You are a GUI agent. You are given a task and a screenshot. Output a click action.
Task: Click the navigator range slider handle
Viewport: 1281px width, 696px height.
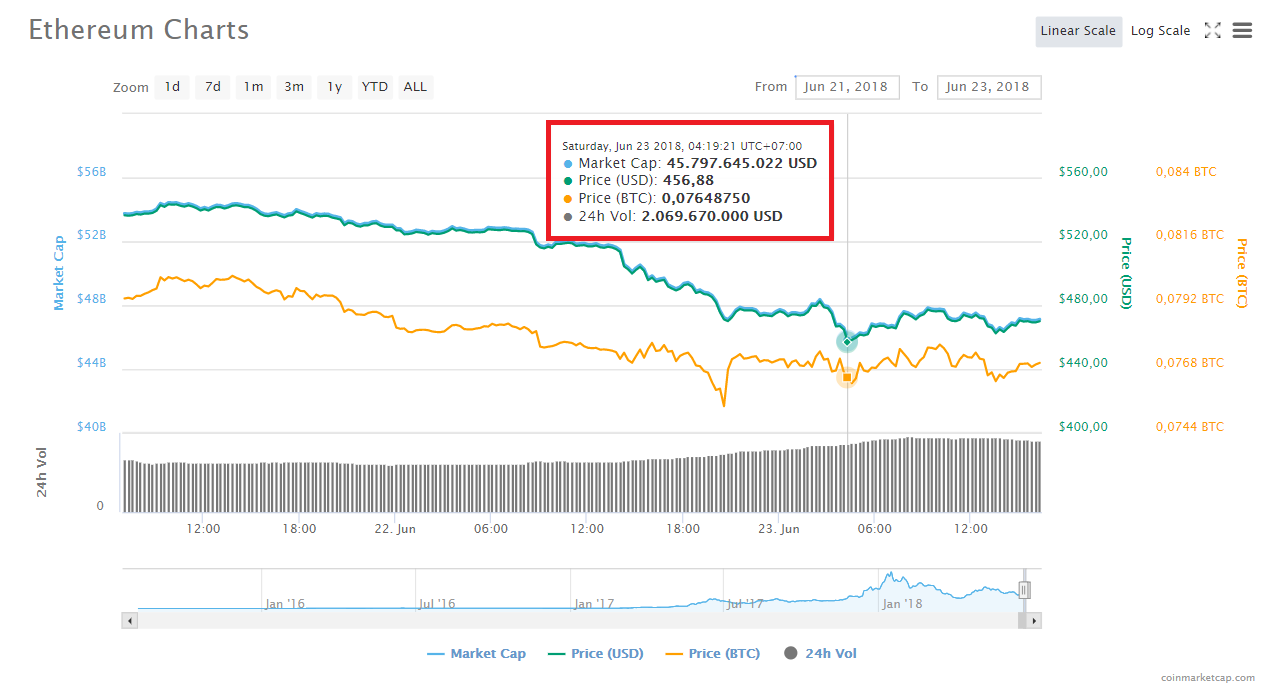tap(1024, 590)
